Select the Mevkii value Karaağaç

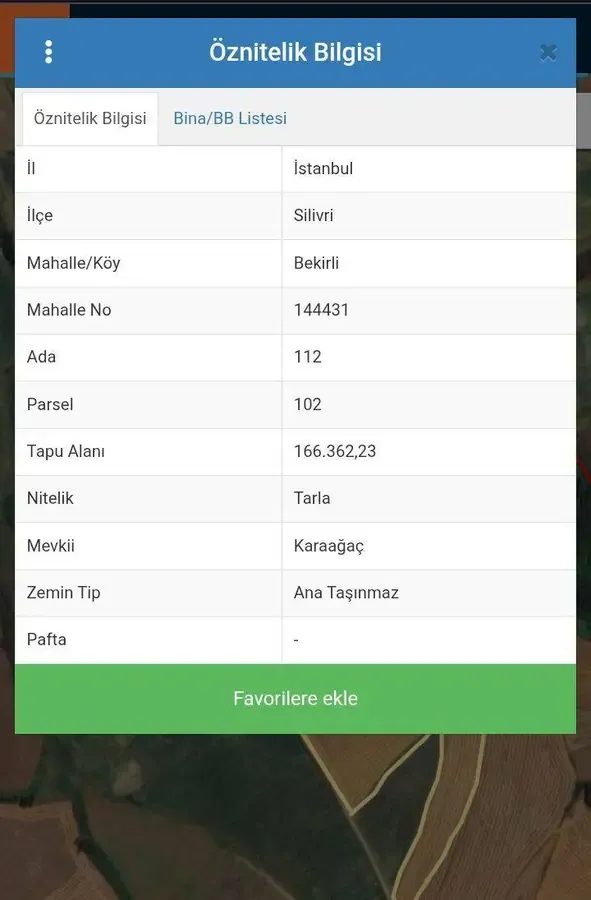(329, 546)
